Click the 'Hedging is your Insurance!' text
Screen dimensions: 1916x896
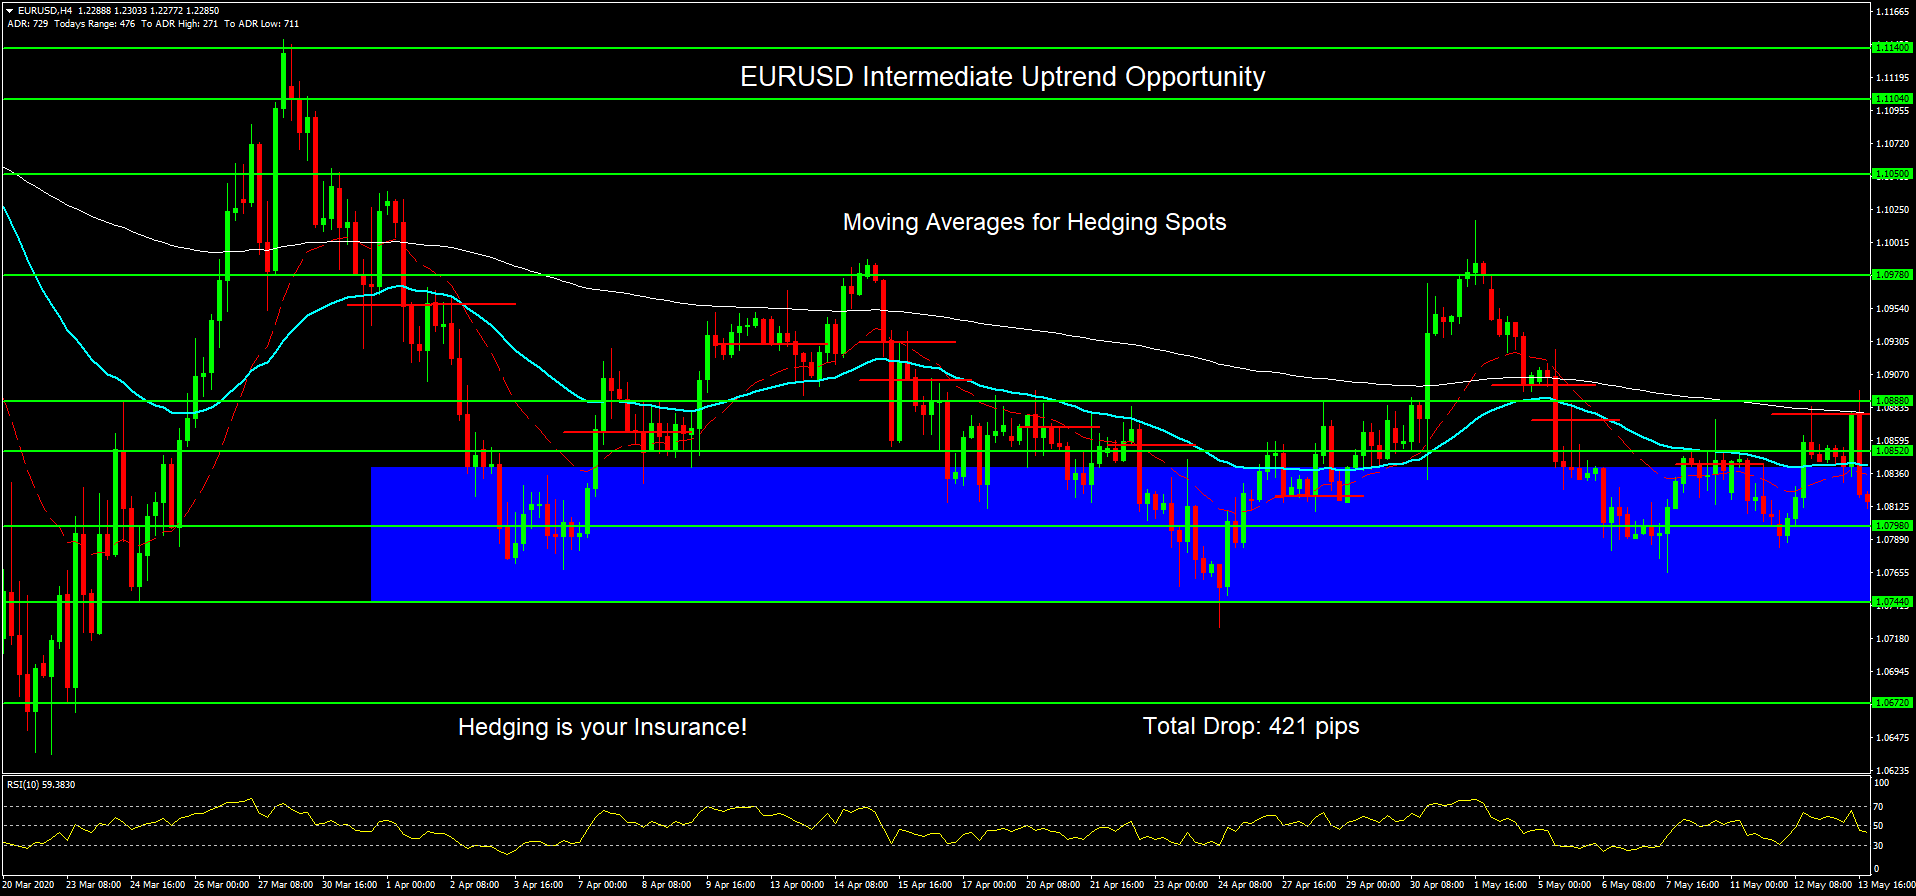point(602,727)
